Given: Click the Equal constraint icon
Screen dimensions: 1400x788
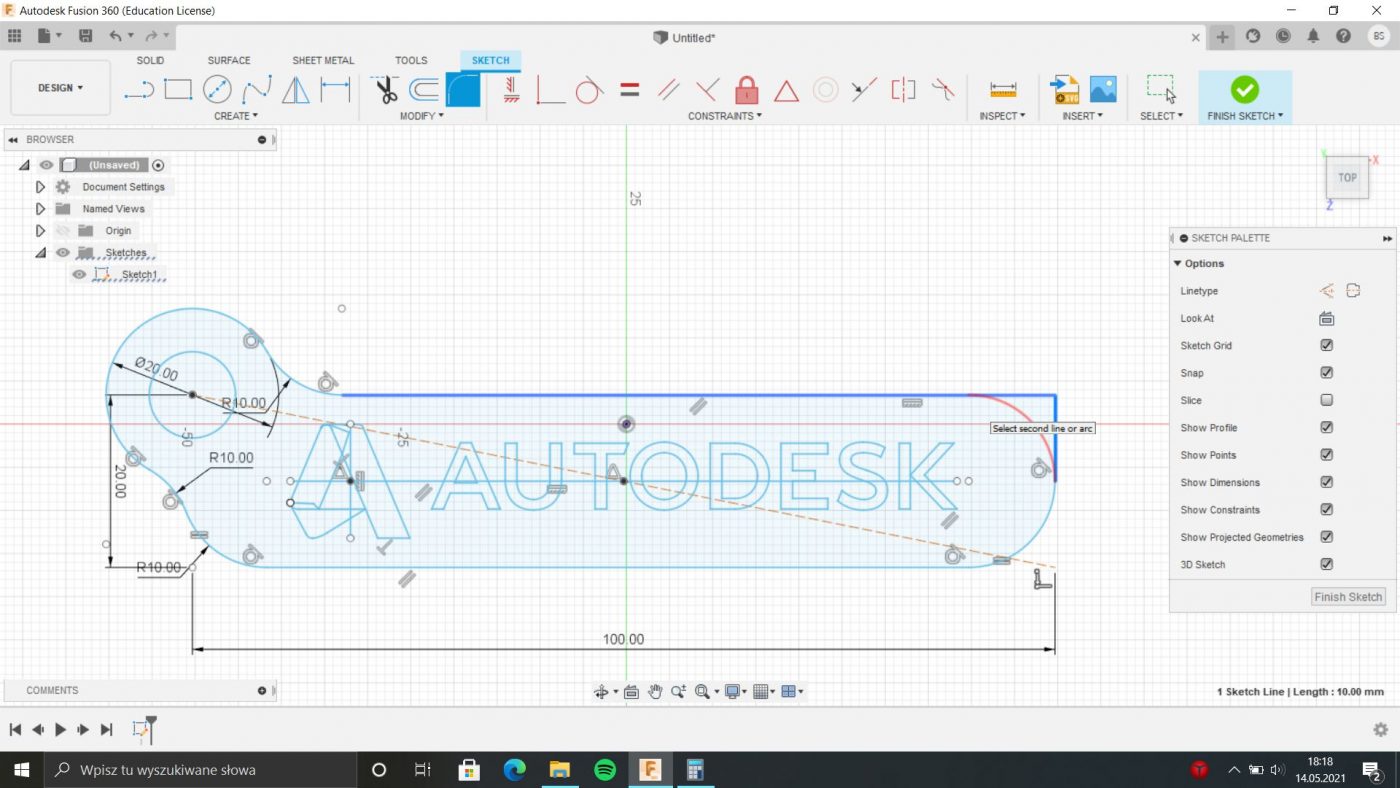Looking at the screenshot, I should click(x=629, y=90).
